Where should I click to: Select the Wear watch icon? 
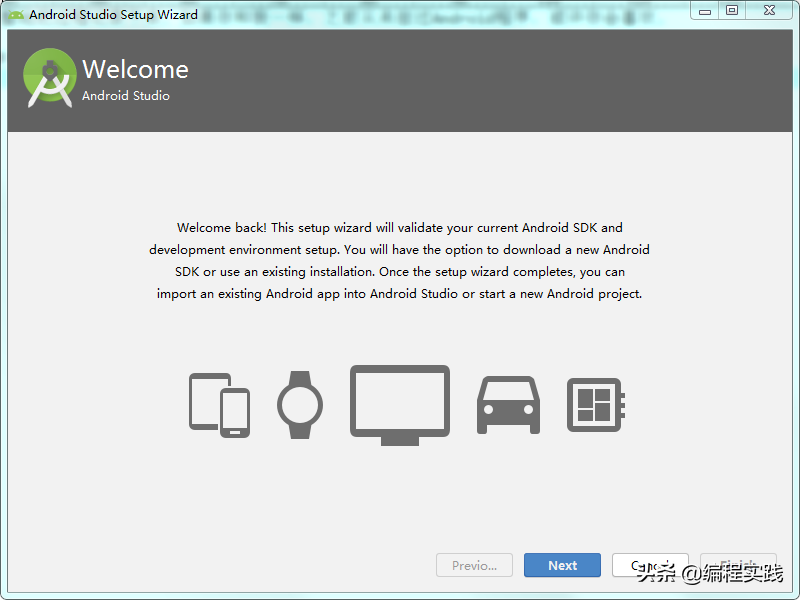300,405
